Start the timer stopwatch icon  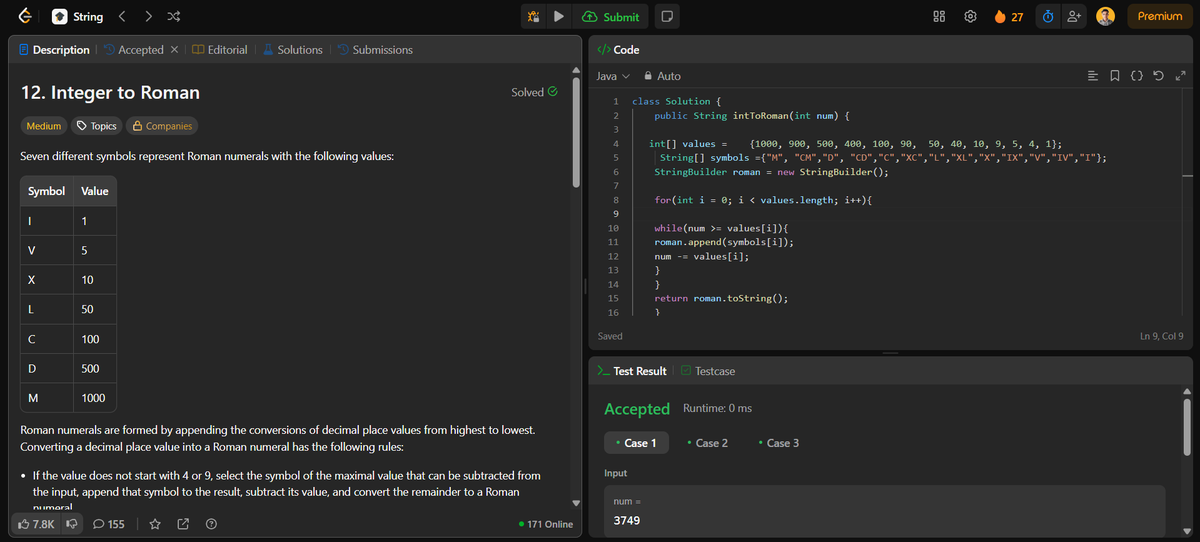click(x=1047, y=16)
